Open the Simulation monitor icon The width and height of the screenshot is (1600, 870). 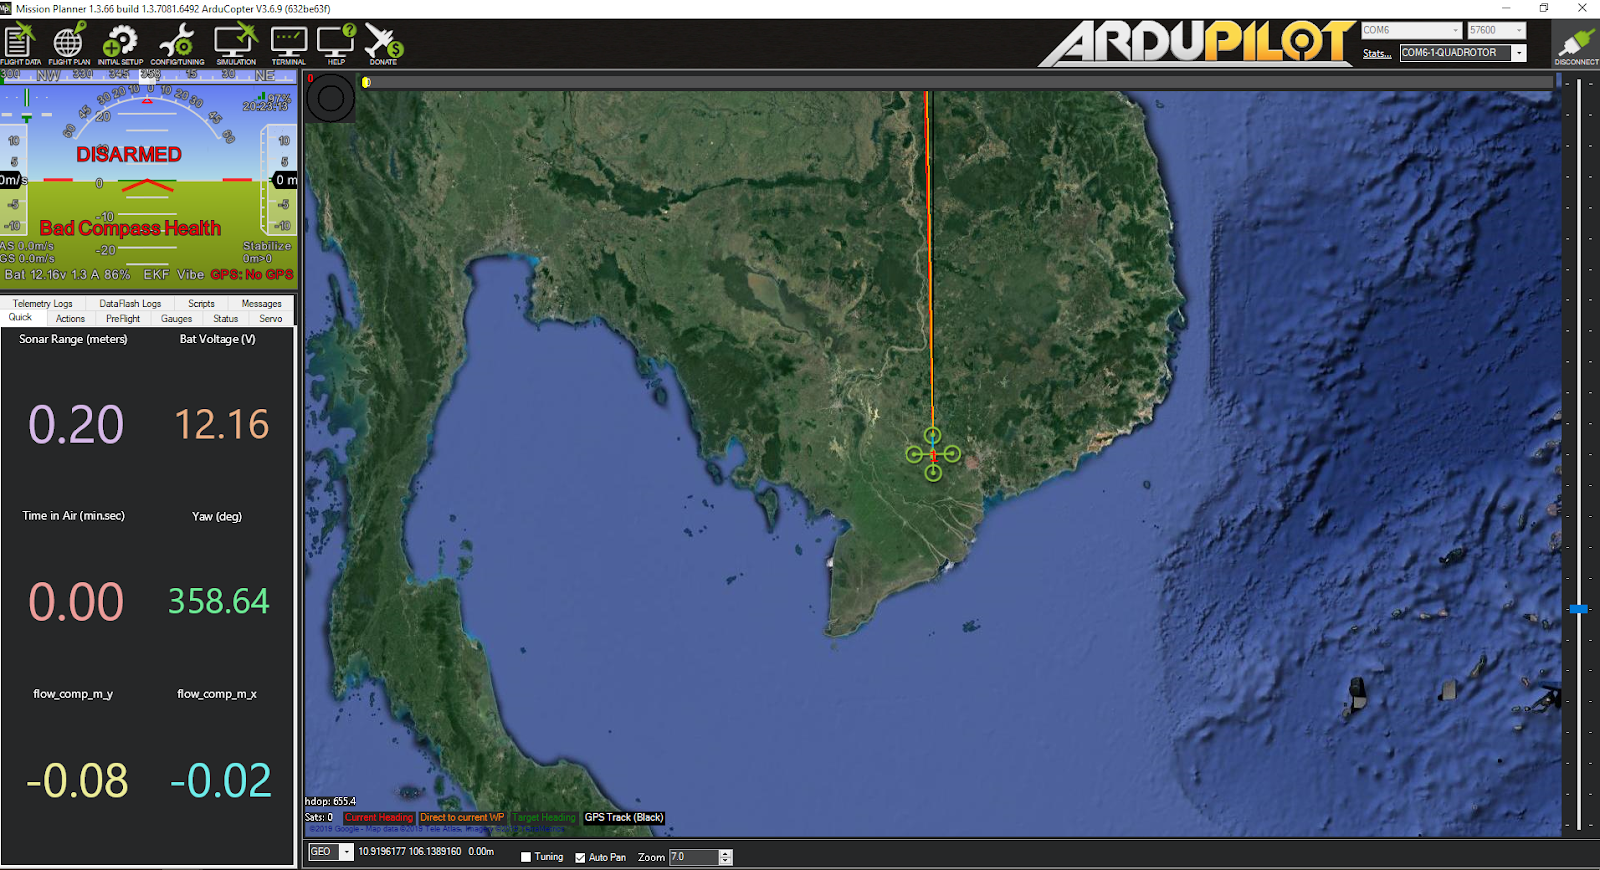(x=236, y=43)
